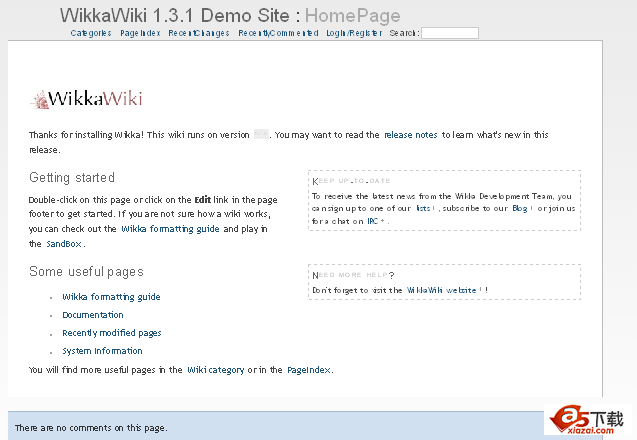Click the version number placeholder after 'runs on version'
This screenshot has height=440, width=637.
pos(261,134)
